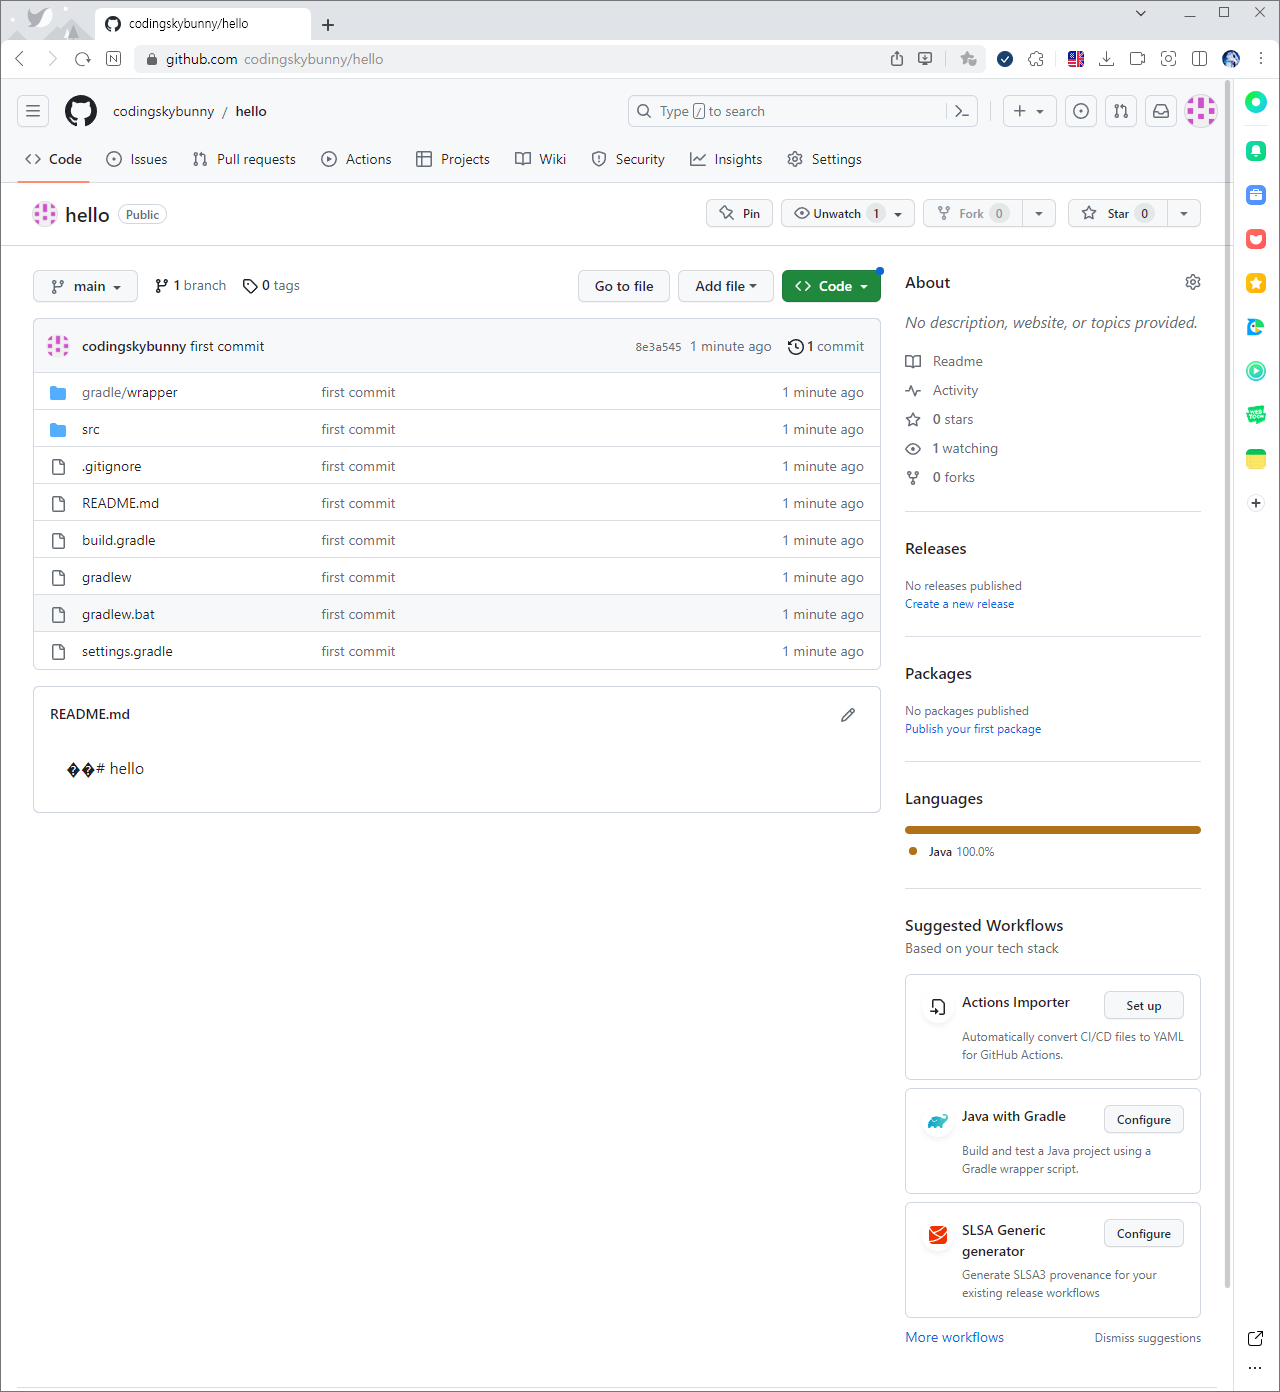Open the 1 commit history link
Viewport: 1280px width, 1392px height.
826,347
